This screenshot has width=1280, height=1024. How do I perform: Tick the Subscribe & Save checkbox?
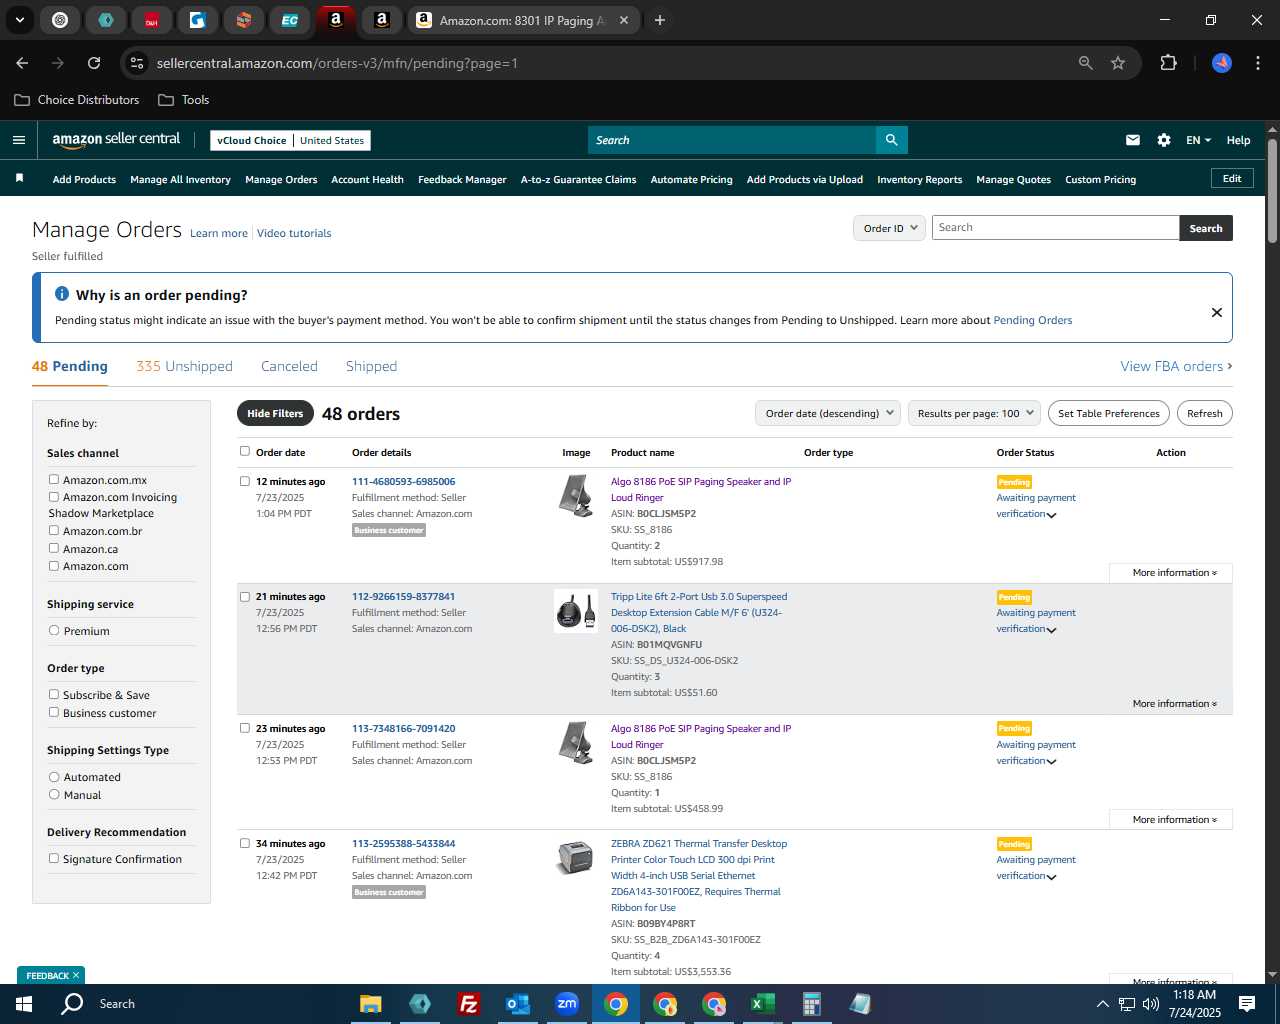pyautogui.click(x=54, y=694)
